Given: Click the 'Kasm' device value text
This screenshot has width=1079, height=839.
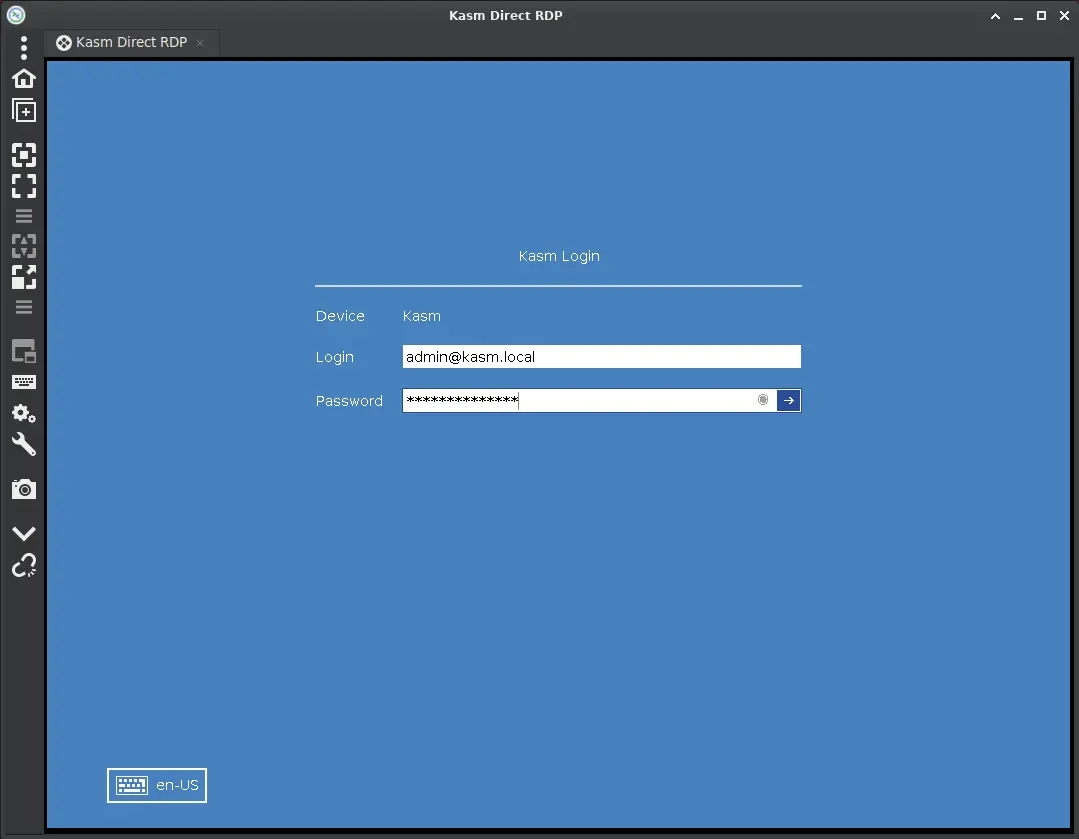Looking at the screenshot, I should point(422,316).
